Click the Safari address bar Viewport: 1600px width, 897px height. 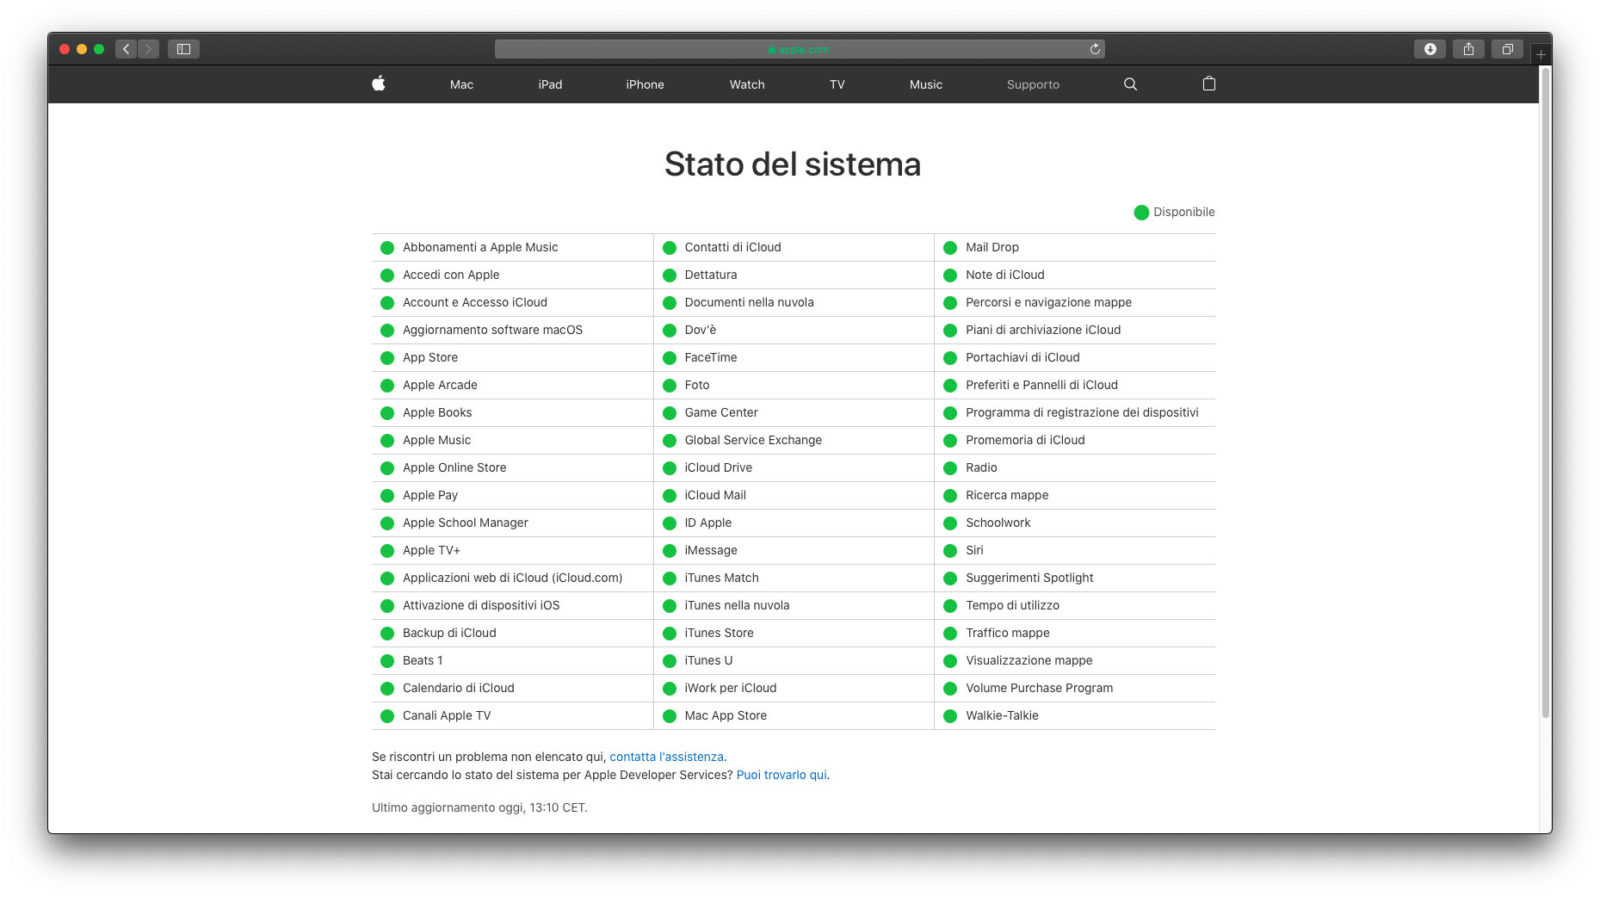(798, 49)
